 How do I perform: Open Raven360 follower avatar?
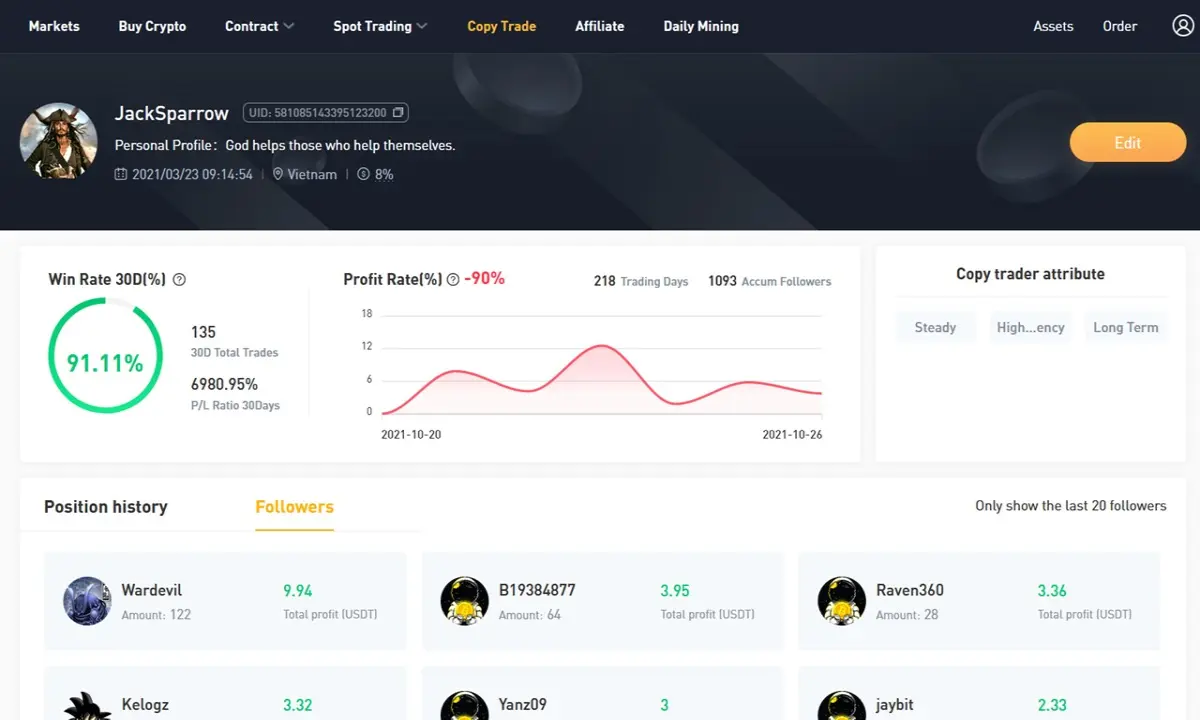click(x=841, y=601)
